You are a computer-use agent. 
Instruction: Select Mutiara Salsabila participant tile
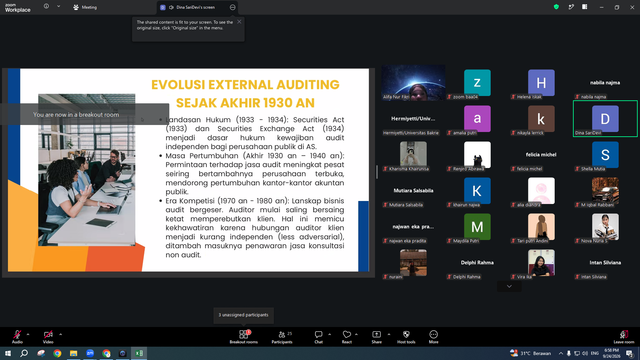point(413,191)
